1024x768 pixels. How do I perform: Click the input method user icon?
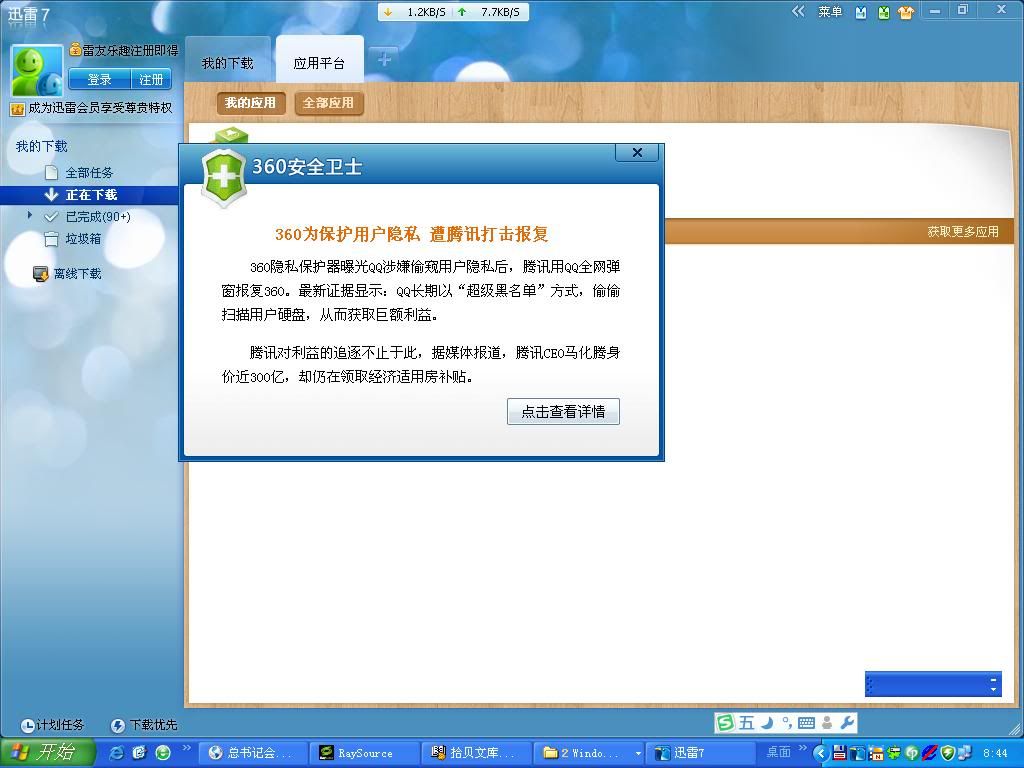(x=827, y=722)
